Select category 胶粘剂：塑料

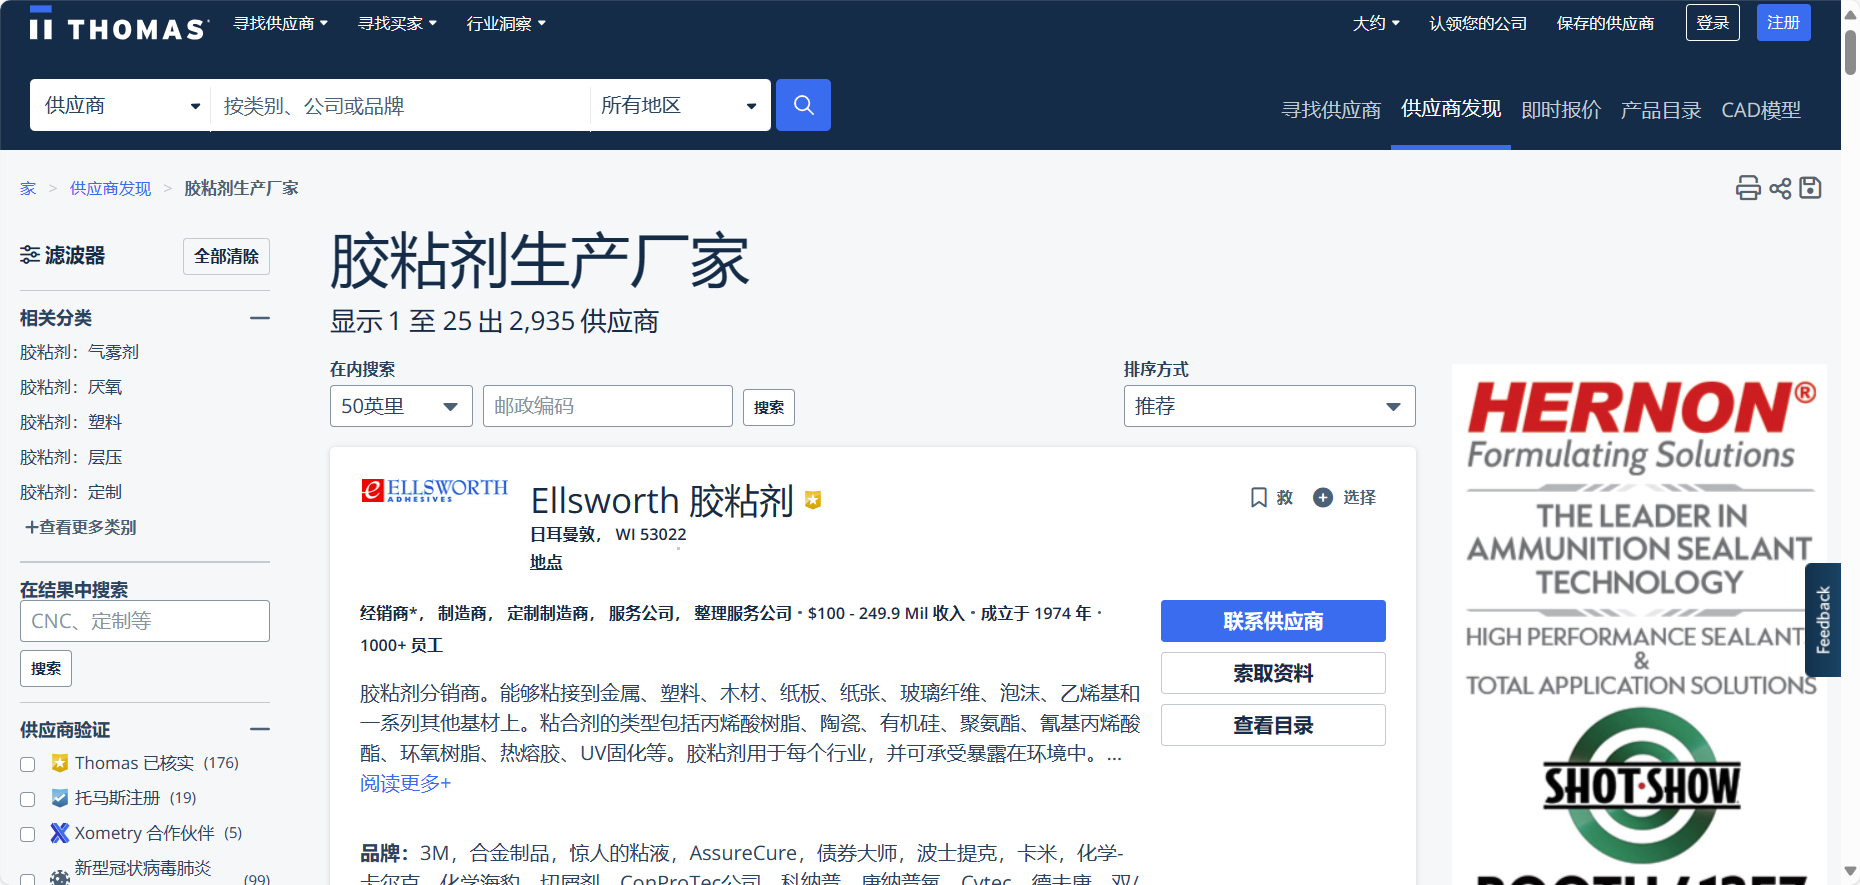(71, 422)
